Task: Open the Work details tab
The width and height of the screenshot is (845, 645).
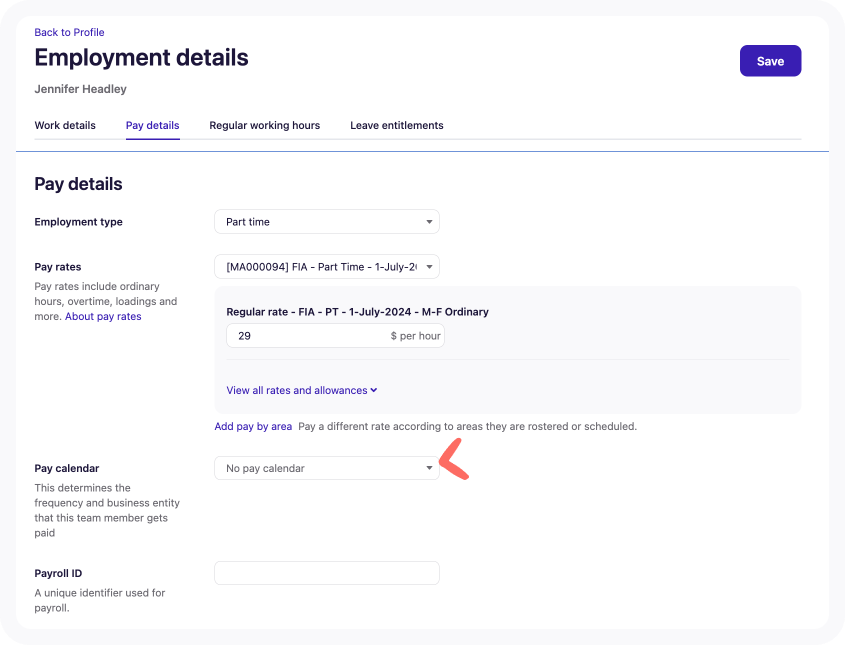Action: [65, 126]
